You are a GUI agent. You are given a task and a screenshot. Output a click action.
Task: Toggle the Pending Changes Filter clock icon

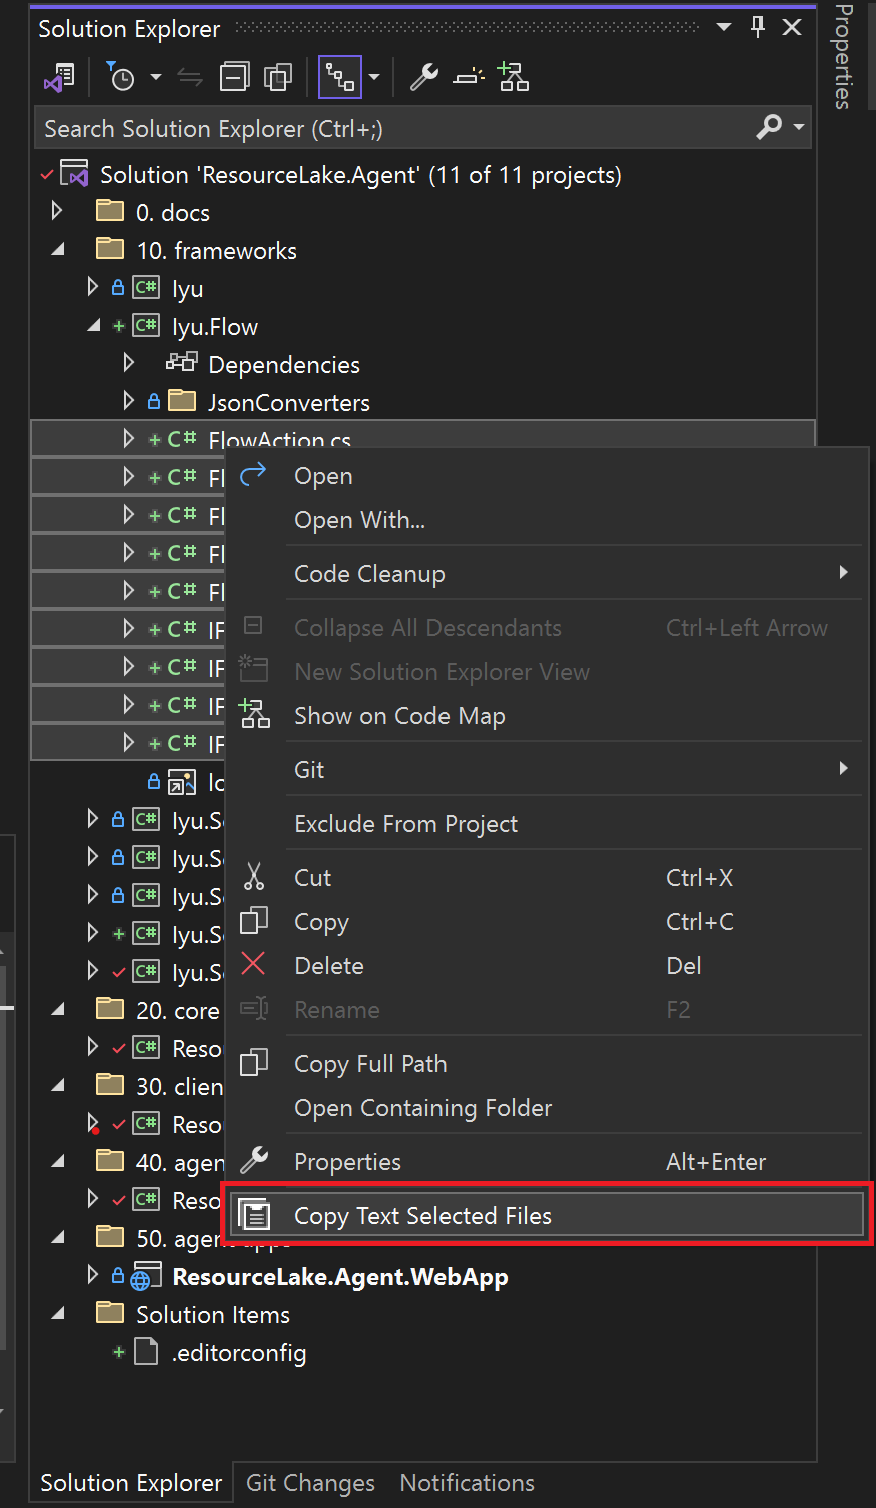pyautogui.click(x=120, y=77)
